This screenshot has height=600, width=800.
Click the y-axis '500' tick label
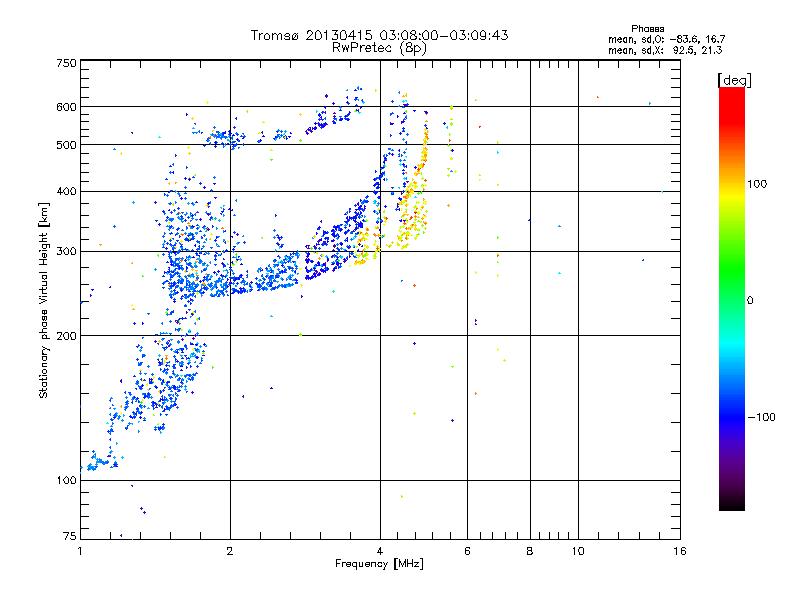[x=66, y=145]
